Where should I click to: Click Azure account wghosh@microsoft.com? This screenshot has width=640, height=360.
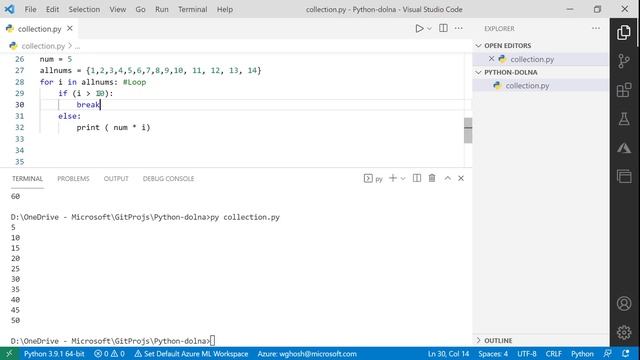(x=307, y=353)
